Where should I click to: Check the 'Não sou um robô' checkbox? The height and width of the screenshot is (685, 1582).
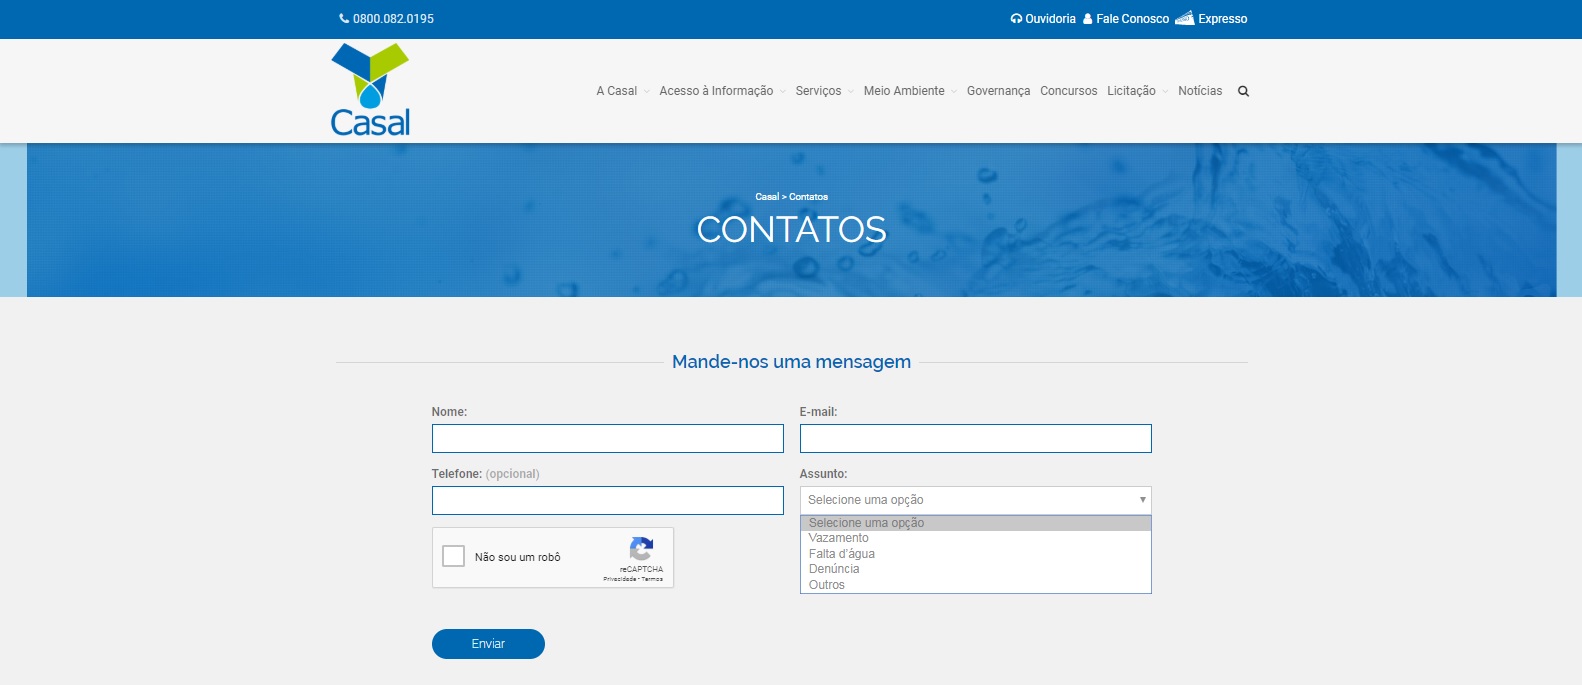click(454, 557)
